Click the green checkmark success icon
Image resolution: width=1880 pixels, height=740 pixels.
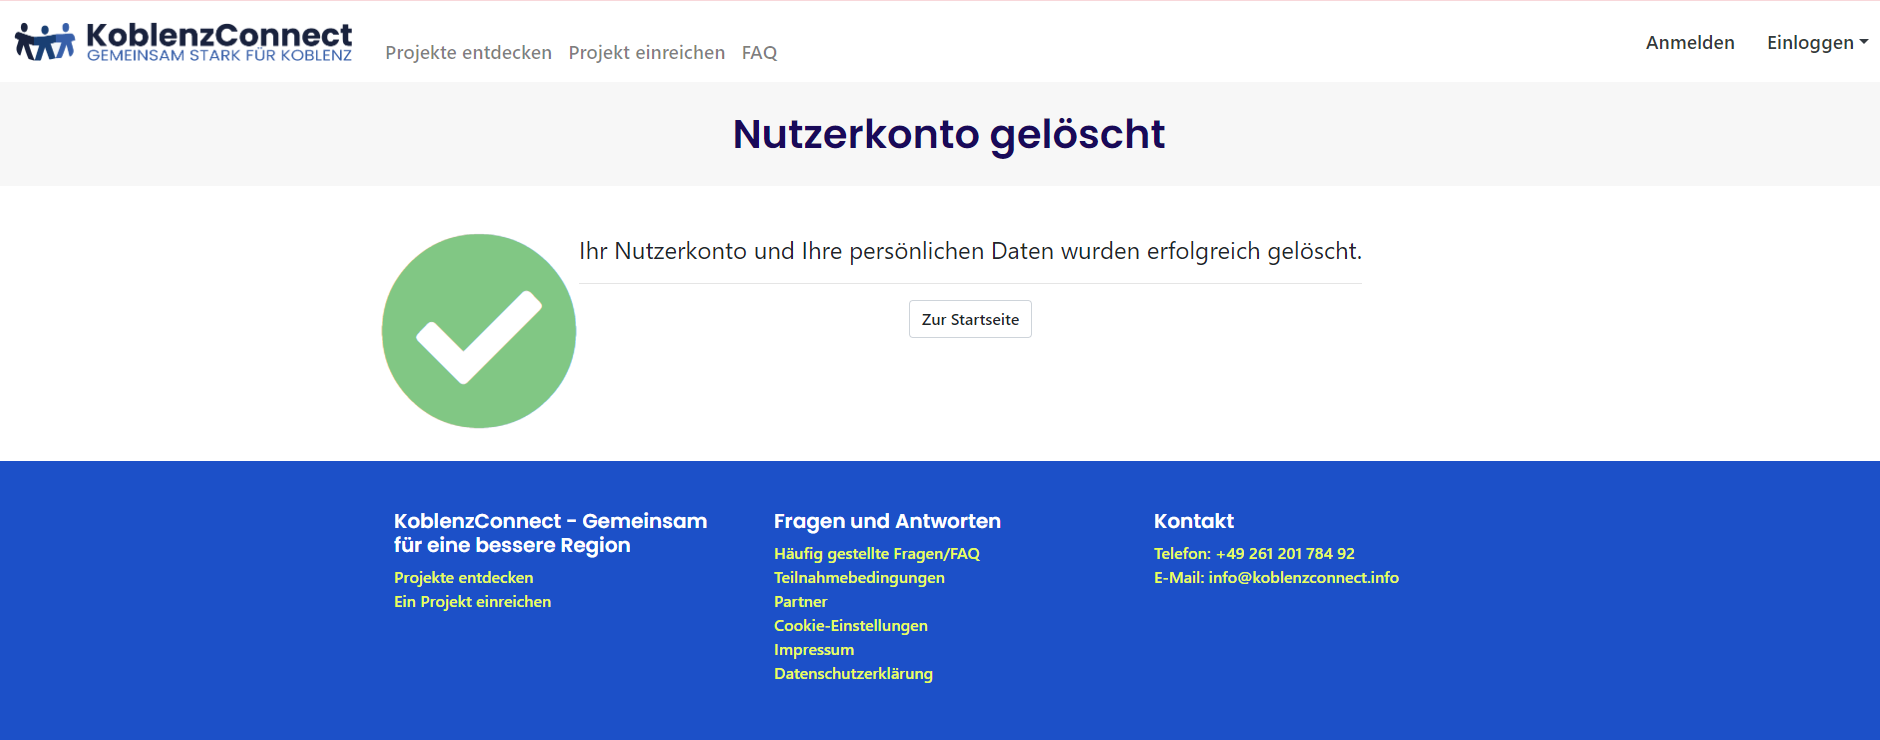pos(479,331)
